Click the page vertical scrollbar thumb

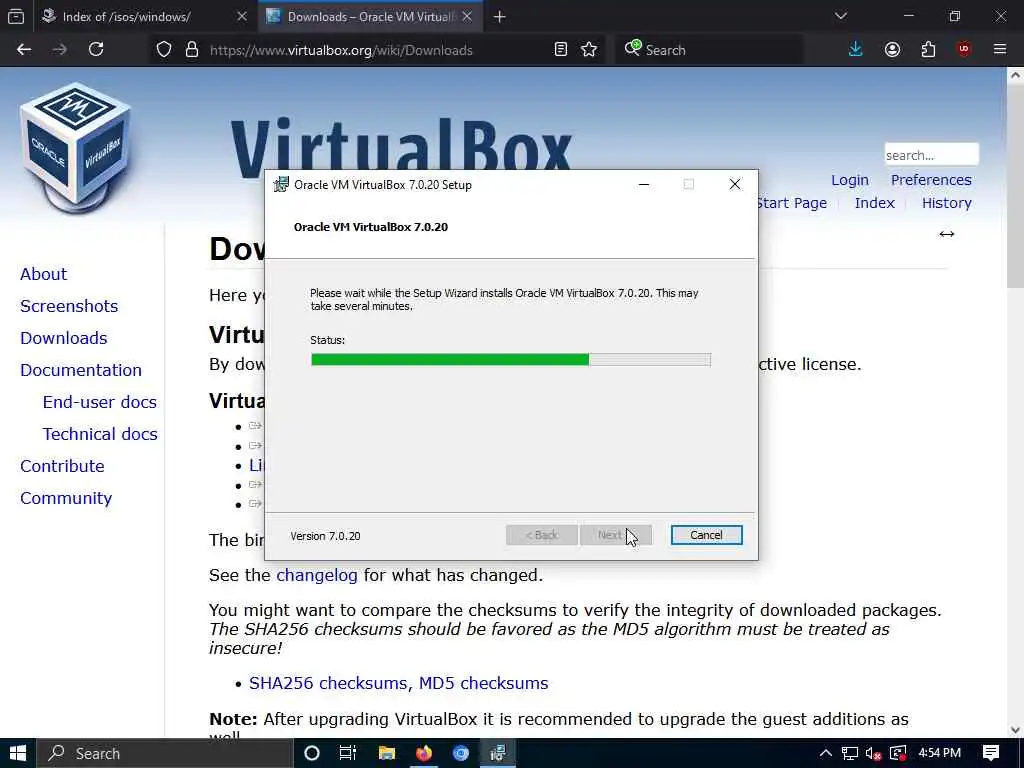(x=1015, y=186)
